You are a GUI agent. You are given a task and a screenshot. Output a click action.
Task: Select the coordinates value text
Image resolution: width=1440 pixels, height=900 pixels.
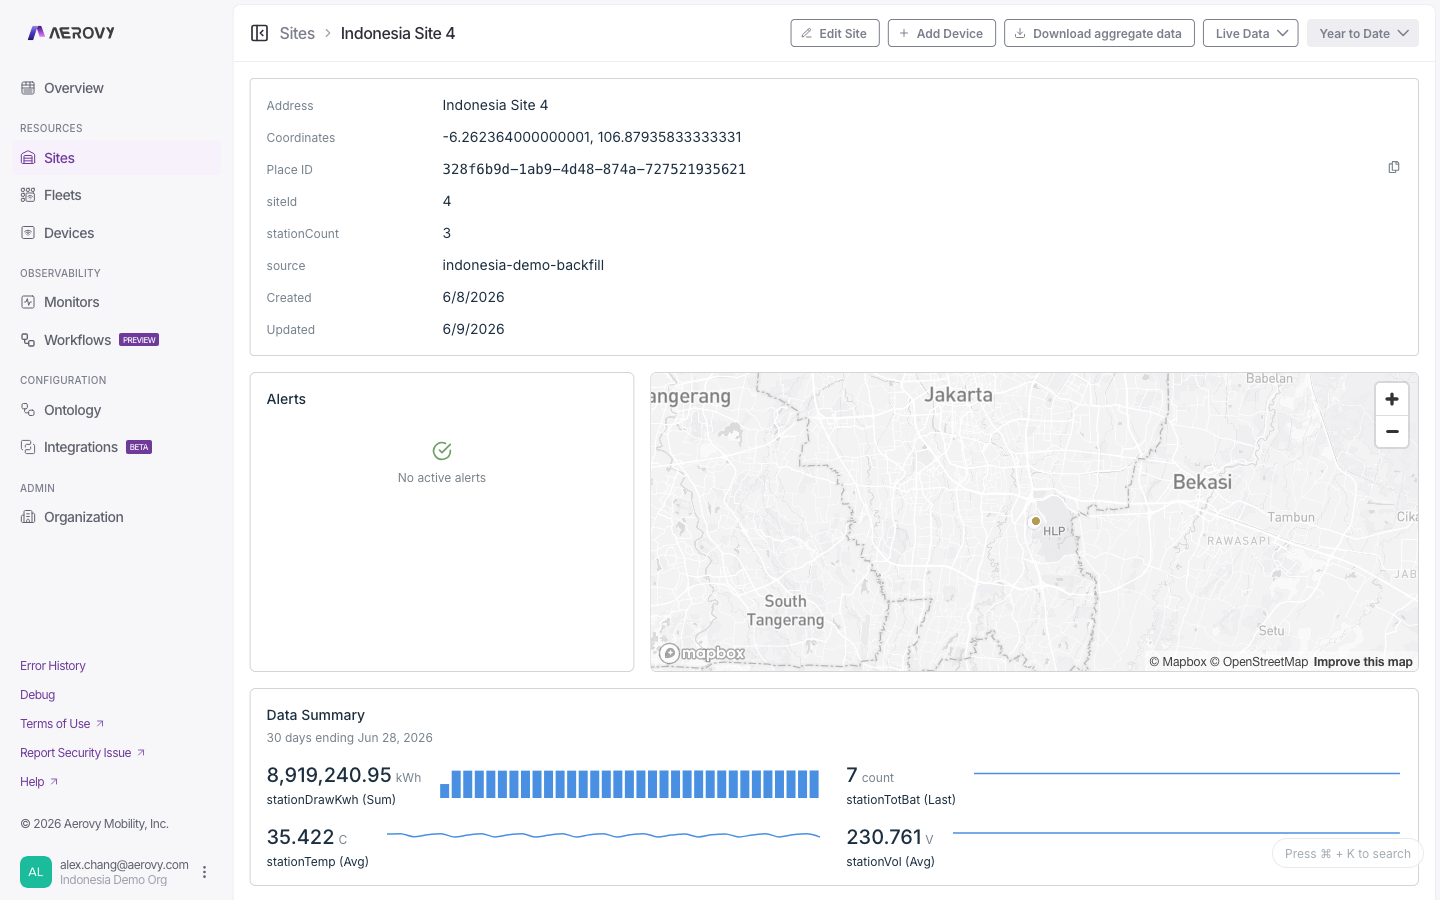tap(592, 137)
